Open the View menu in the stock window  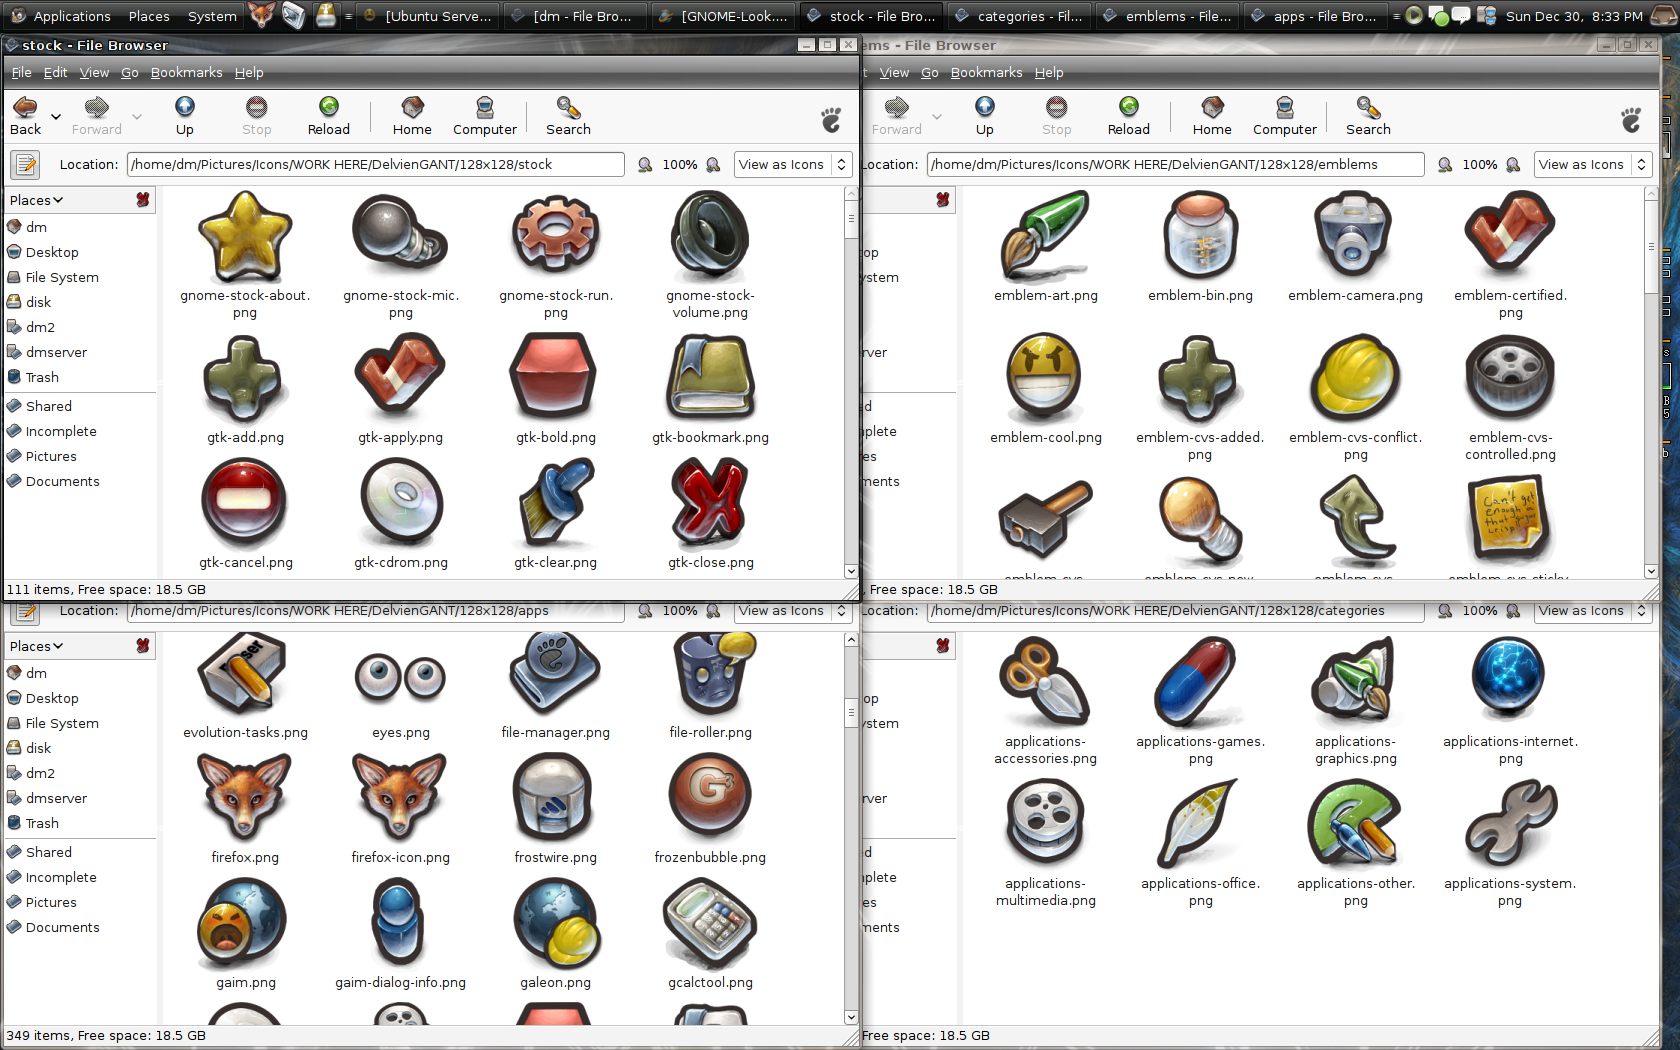point(94,72)
